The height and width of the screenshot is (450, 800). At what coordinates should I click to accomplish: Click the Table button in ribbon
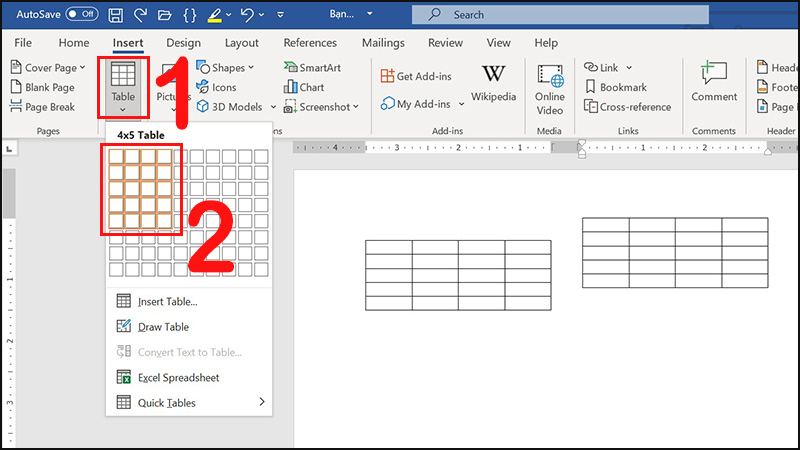(x=124, y=86)
